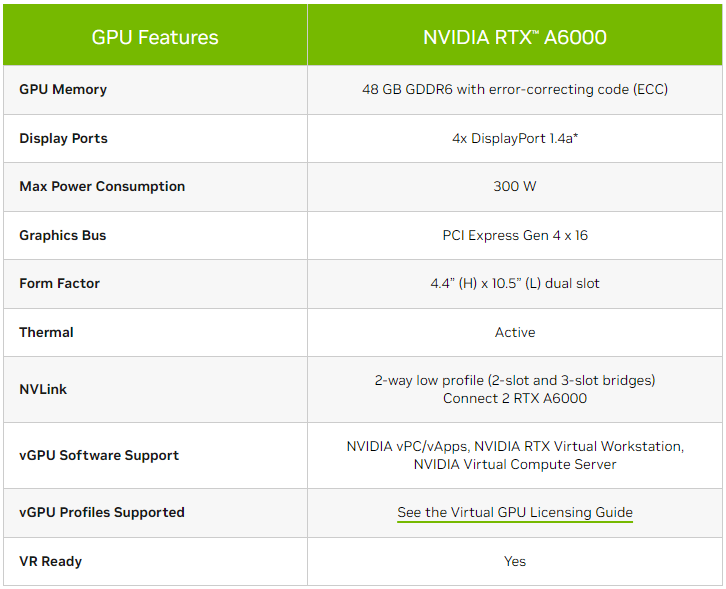Select the vGPU Software Support label

(x=99, y=456)
